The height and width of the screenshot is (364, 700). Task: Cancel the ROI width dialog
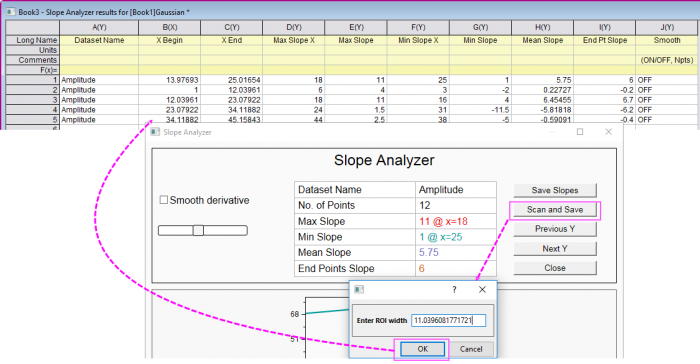(x=471, y=349)
